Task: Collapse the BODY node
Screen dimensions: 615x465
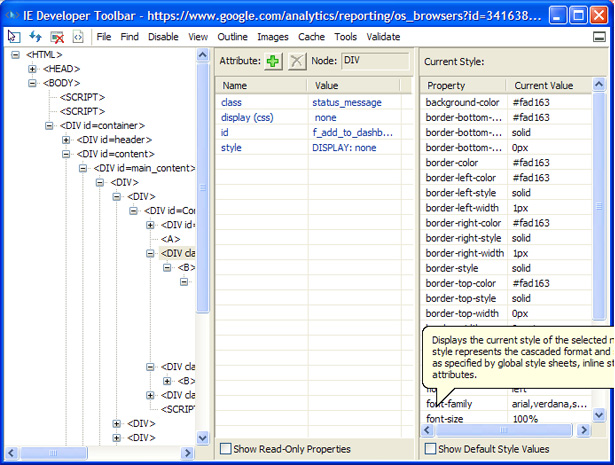Action: (32, 83)
